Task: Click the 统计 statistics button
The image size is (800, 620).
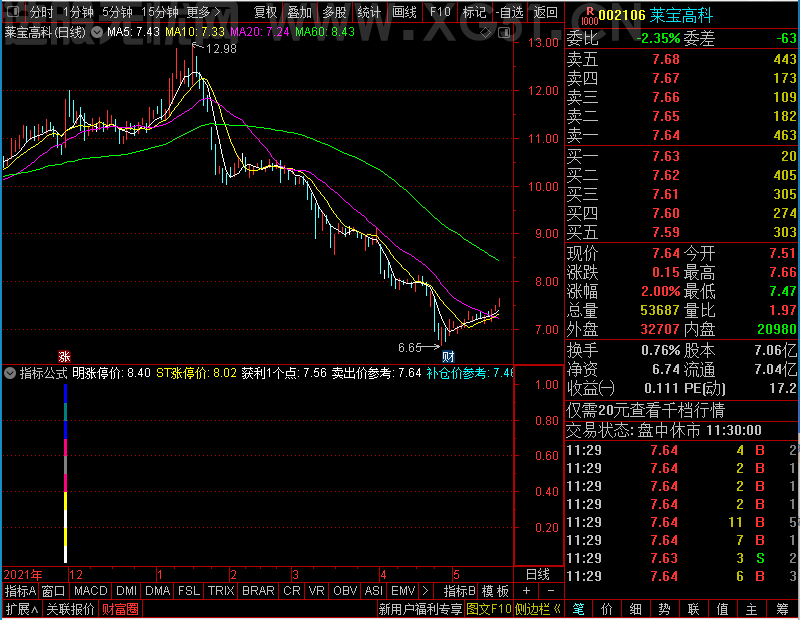Action: (x=369, y=12)
